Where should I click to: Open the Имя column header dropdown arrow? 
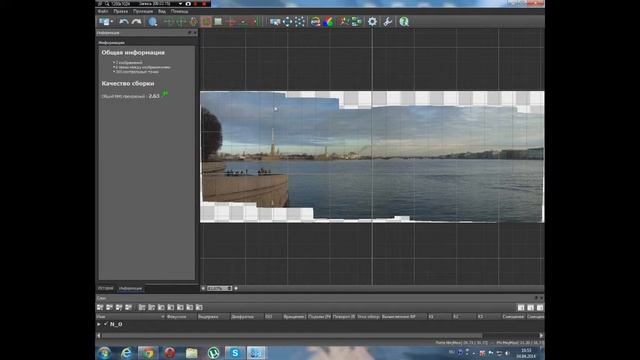(162, 317)
